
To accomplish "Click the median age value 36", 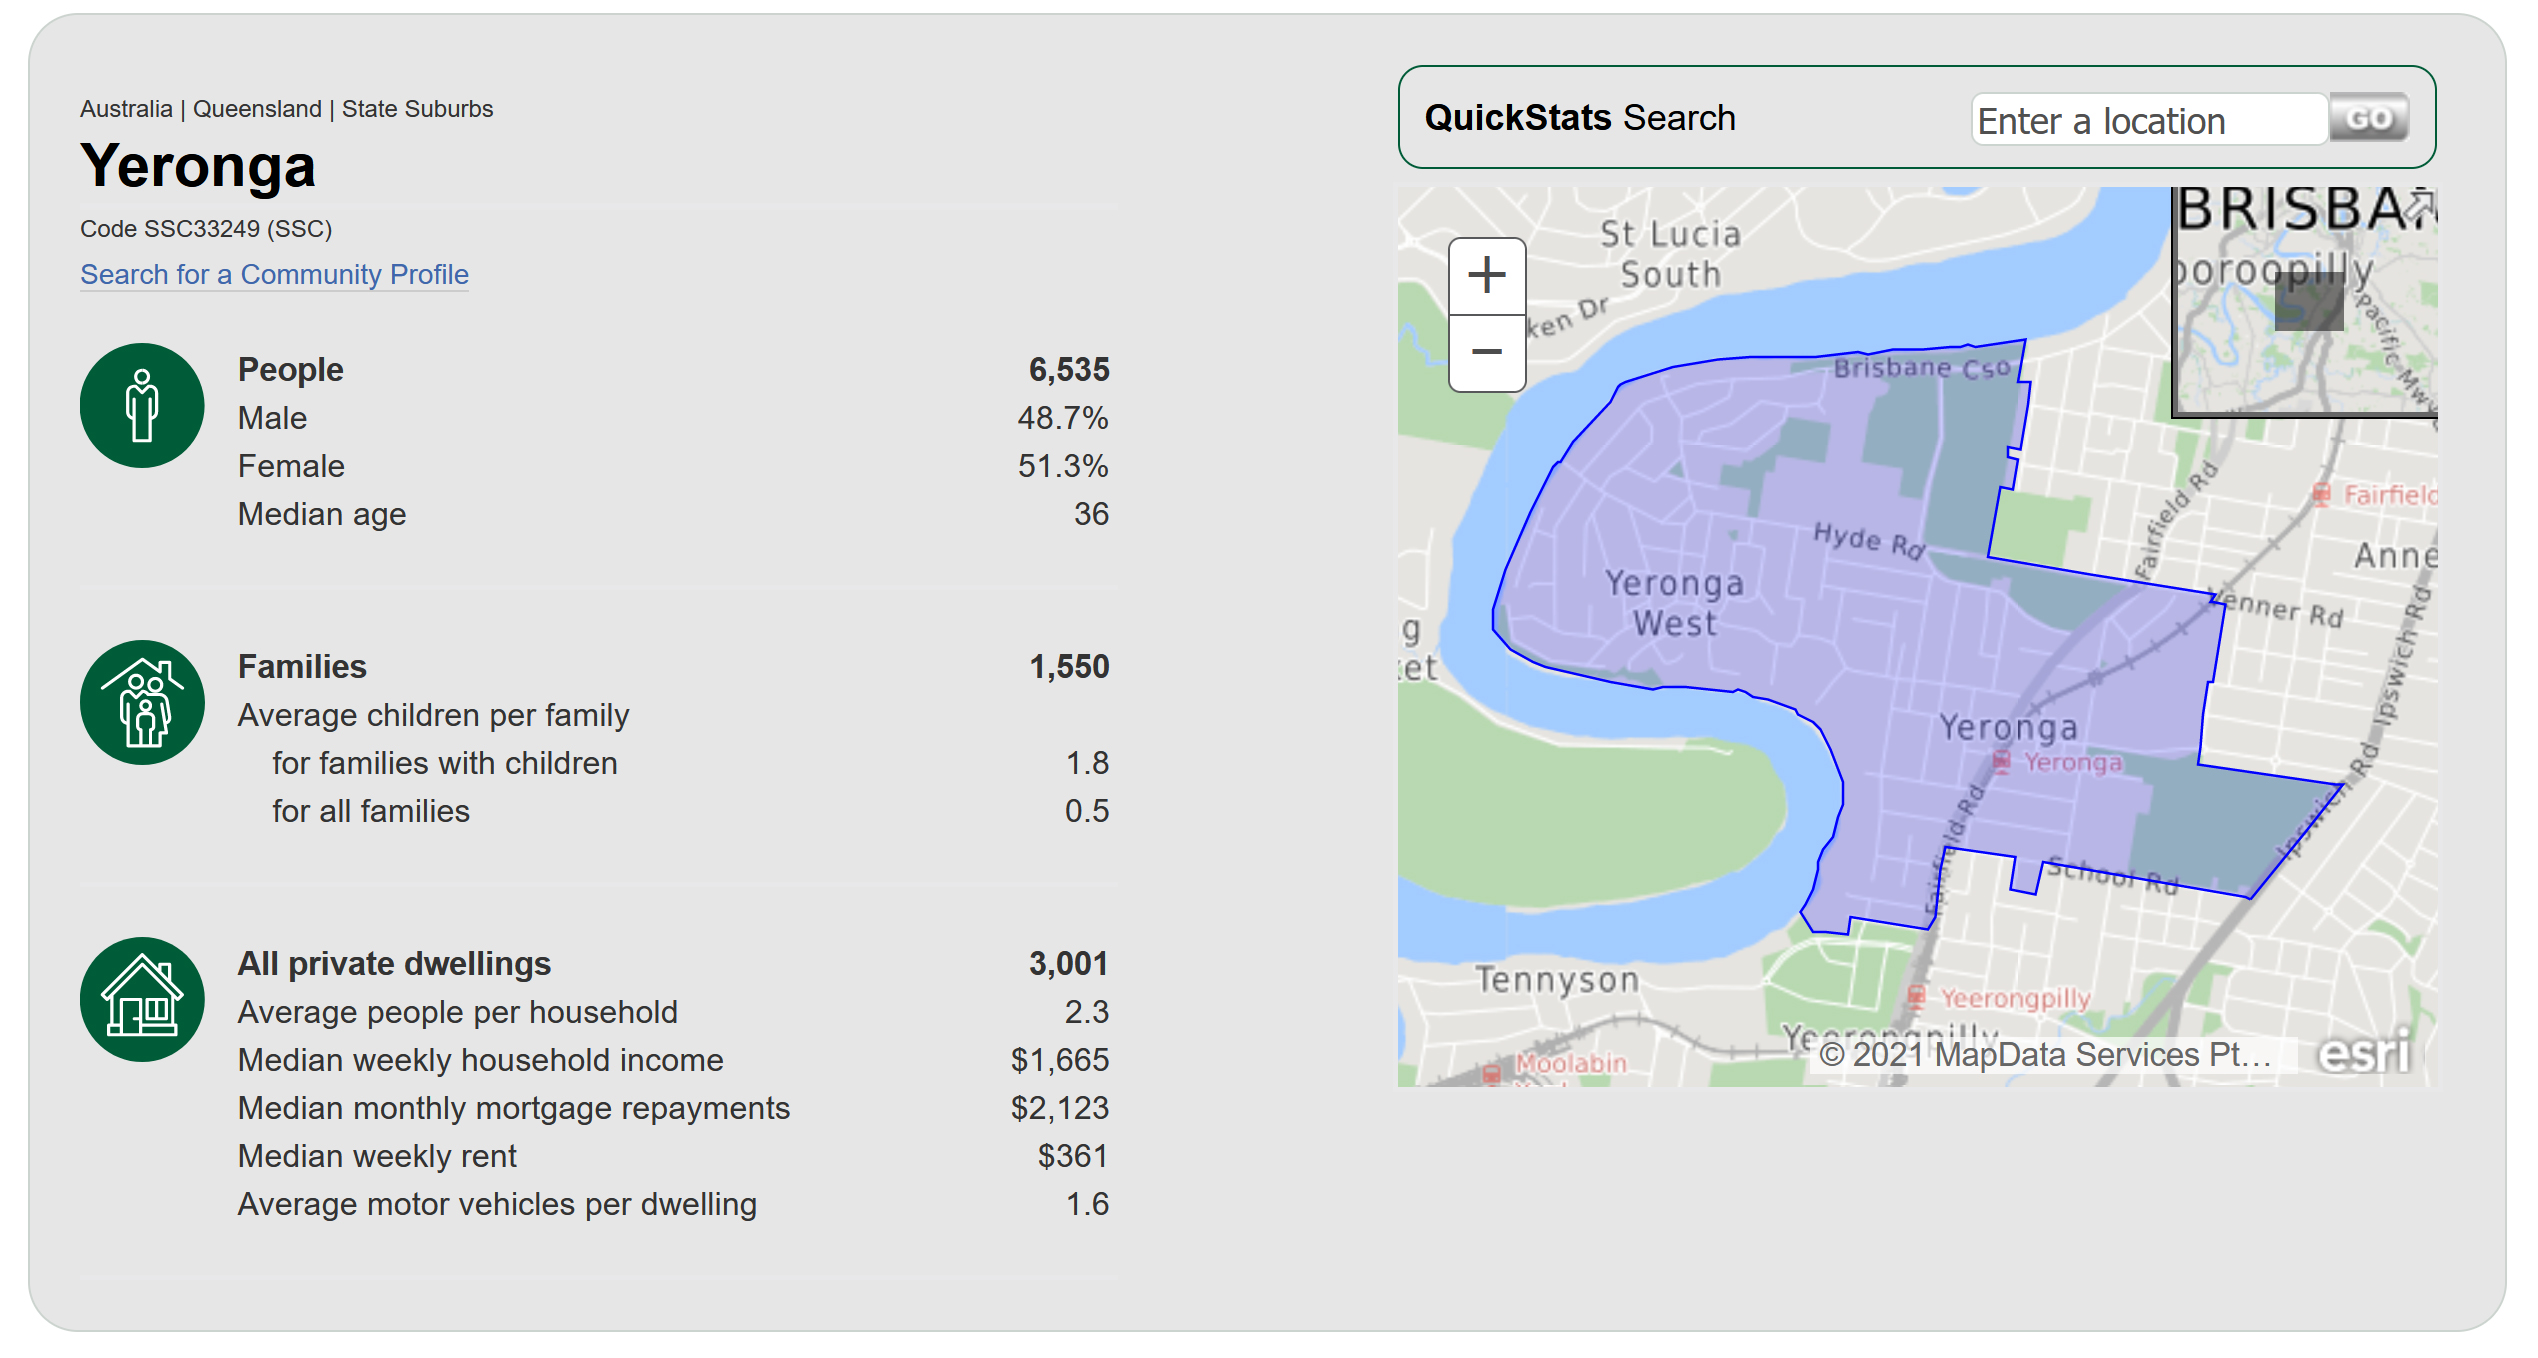I will (x=1091, y=514).
